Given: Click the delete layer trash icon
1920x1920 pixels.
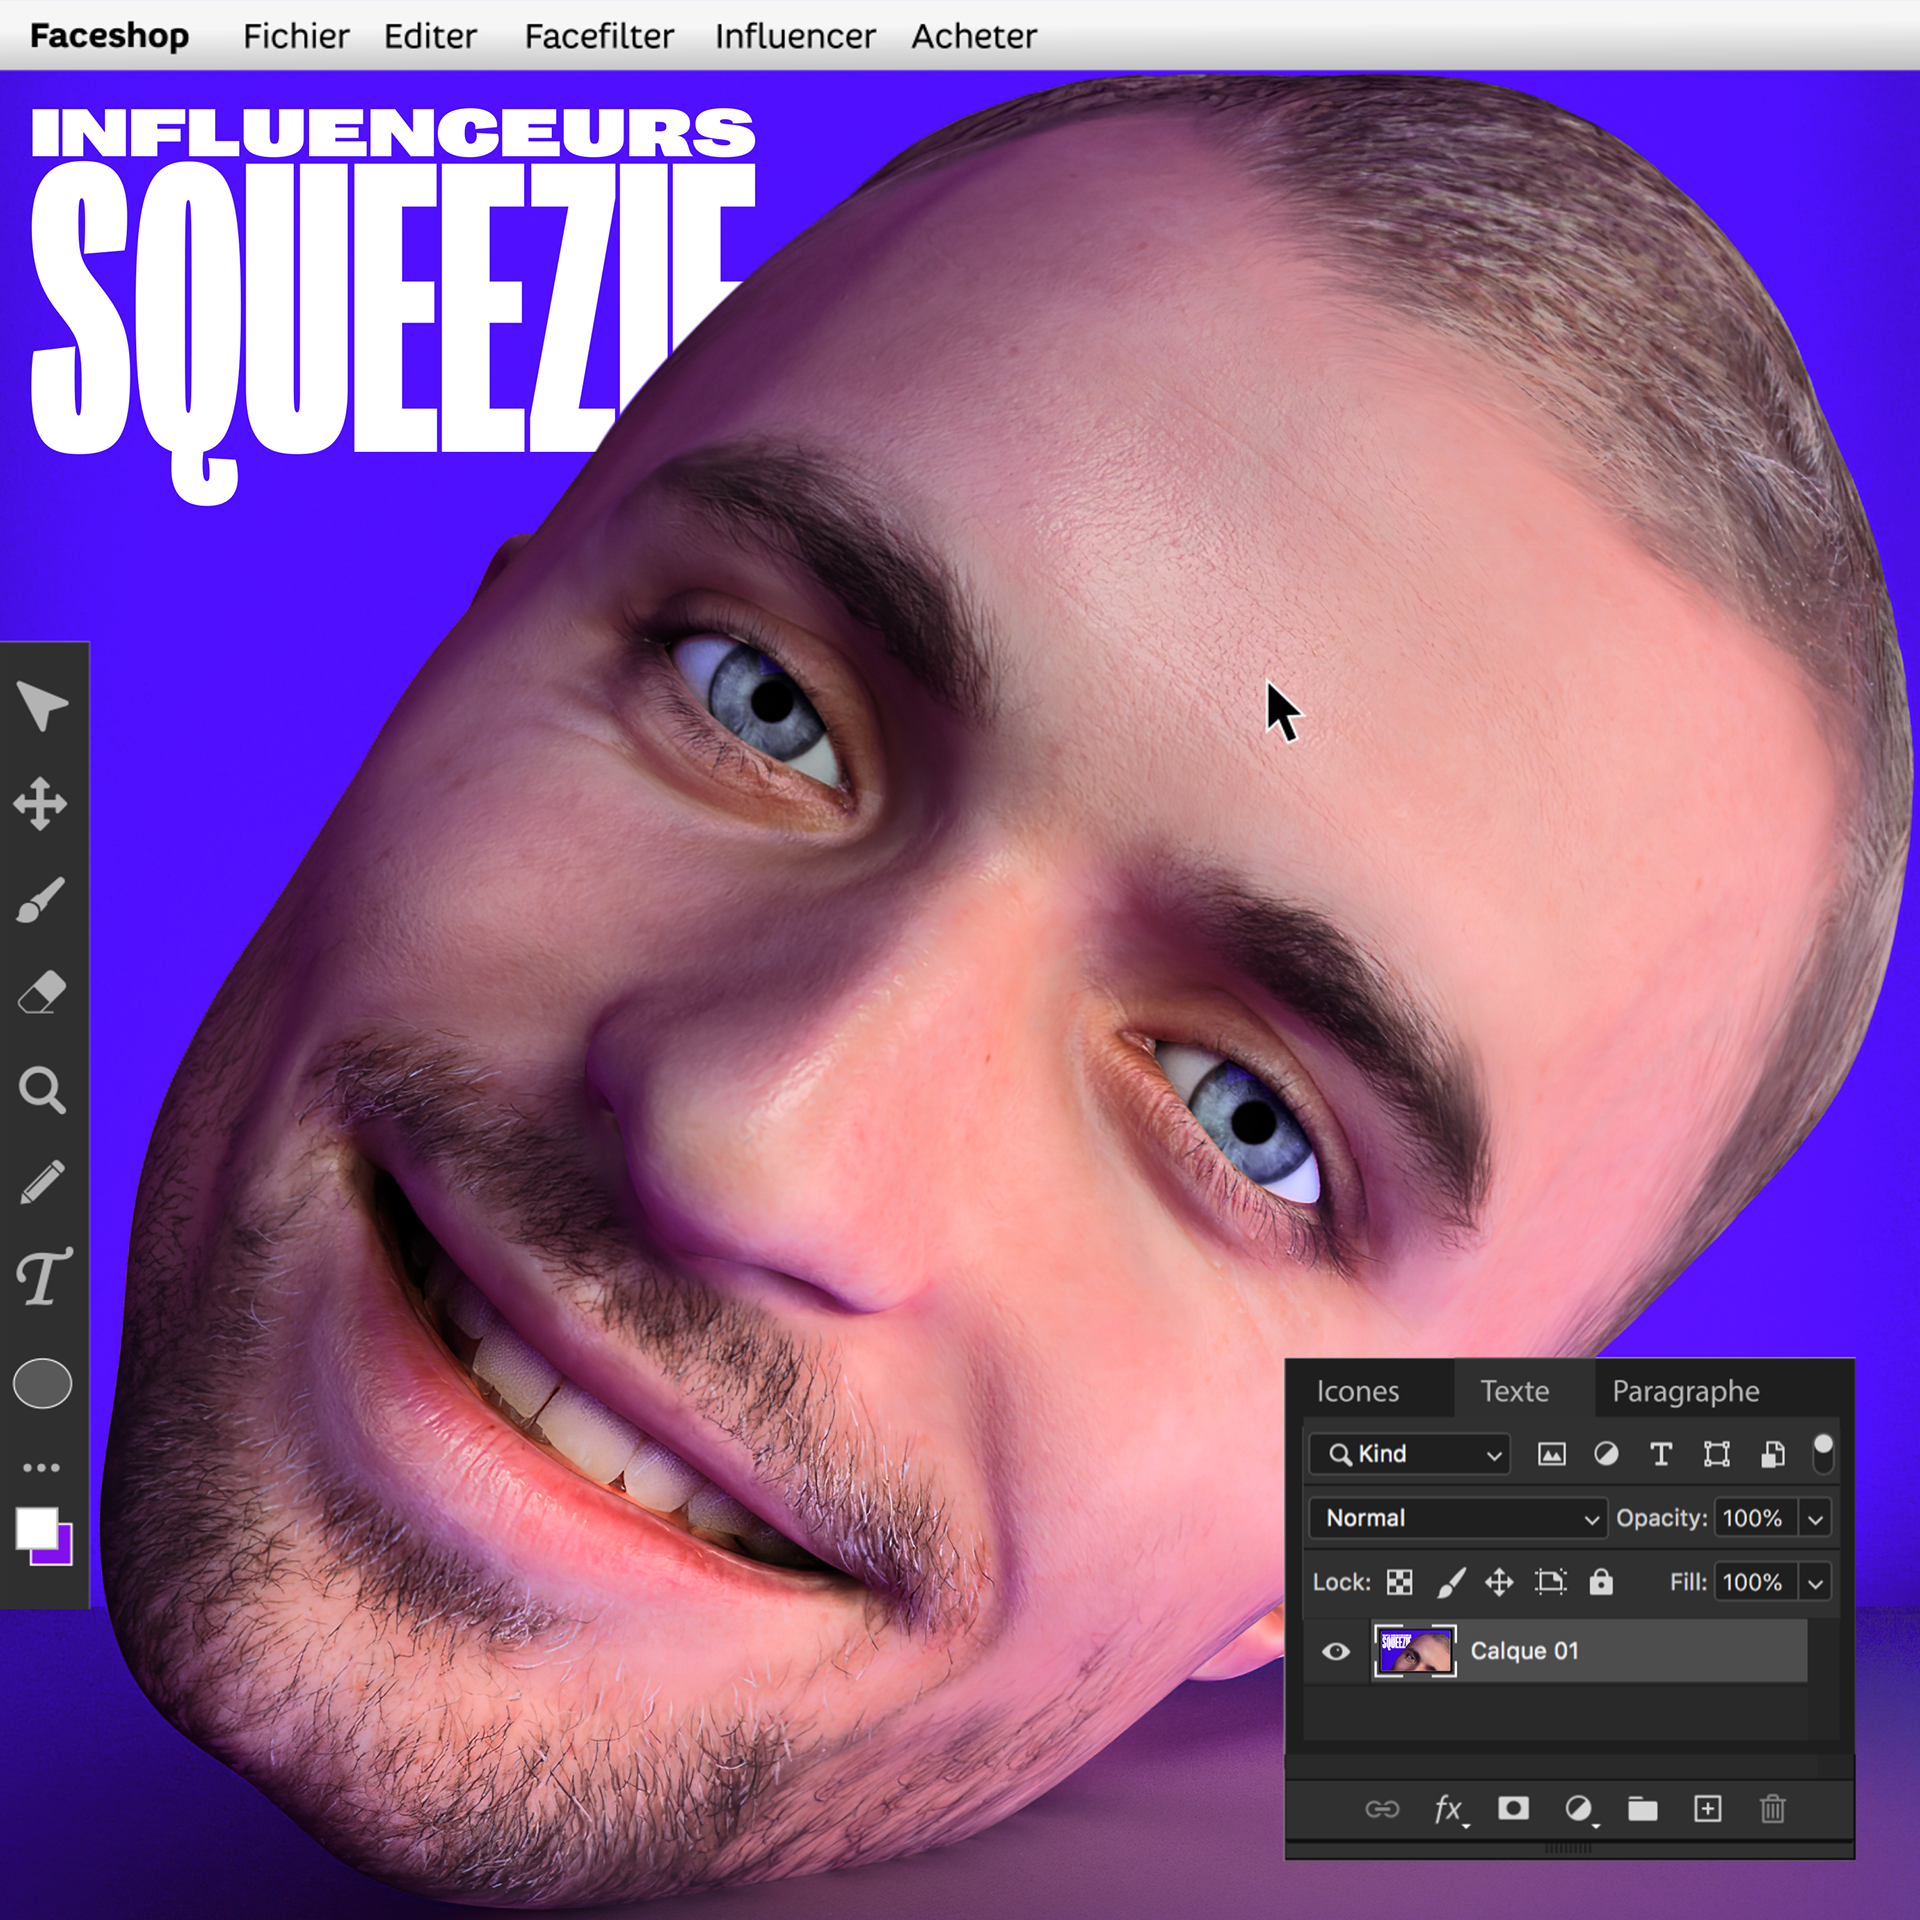Looking at the screenshot, I should pos(1772,1808).
